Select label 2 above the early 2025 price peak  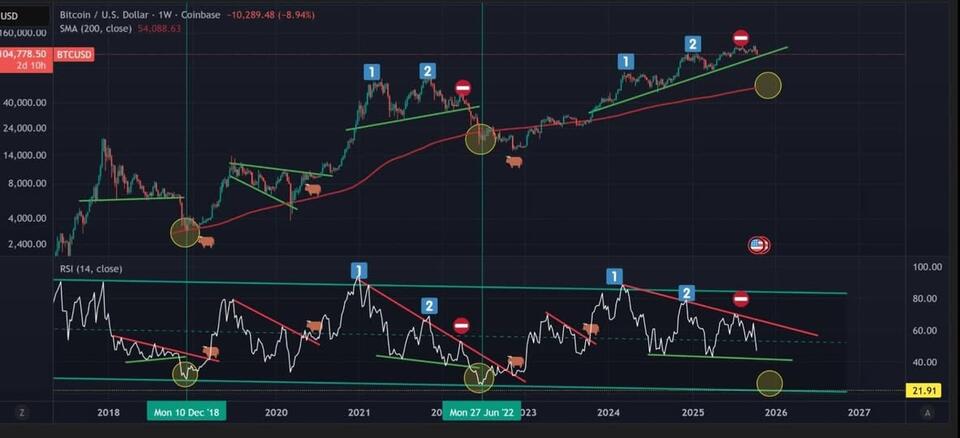click(x=692, y=43)
